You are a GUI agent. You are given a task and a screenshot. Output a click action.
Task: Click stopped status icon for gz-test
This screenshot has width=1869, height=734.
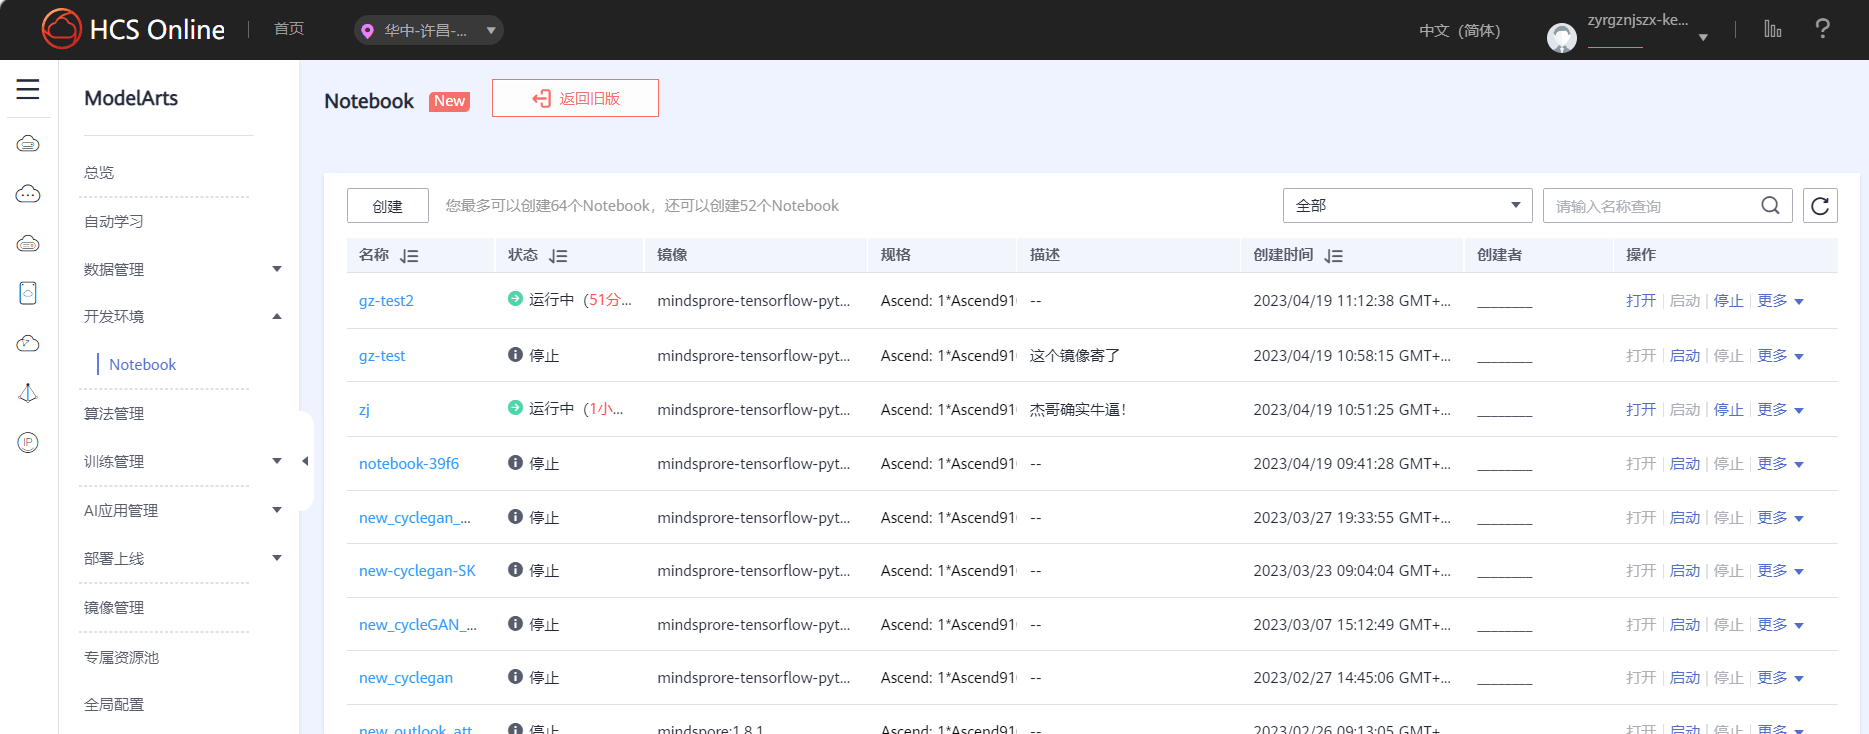click(515, 355)
